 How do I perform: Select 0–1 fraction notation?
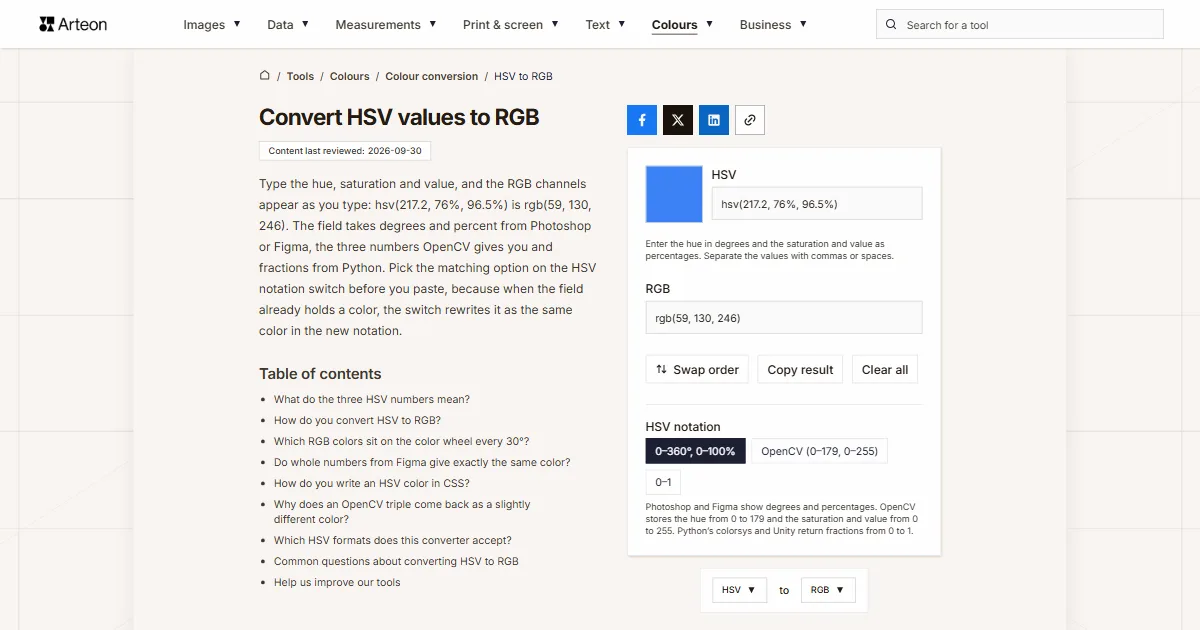click(x=663, y=482)
